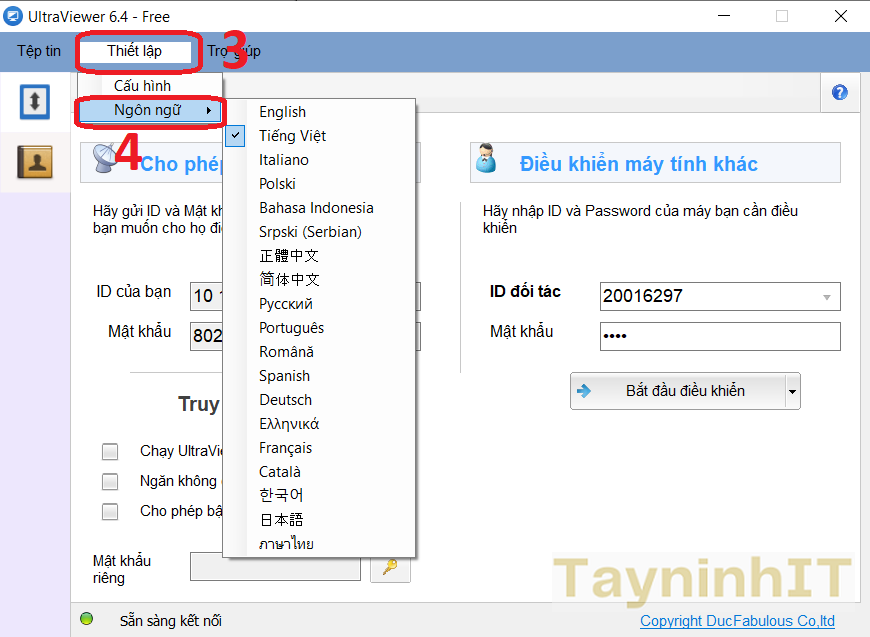Expand the Ngôn ngữ submenu
The height and width of the screenshot is (637, 870).
[x=150, y=111]
